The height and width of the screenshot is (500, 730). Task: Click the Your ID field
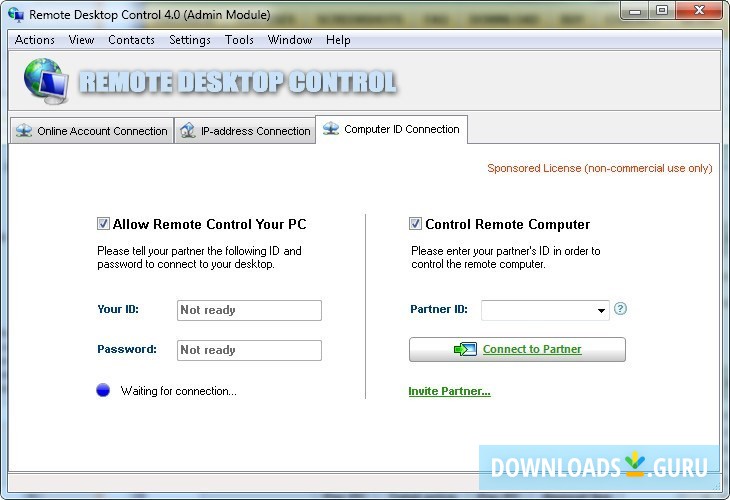coord(249,310)
